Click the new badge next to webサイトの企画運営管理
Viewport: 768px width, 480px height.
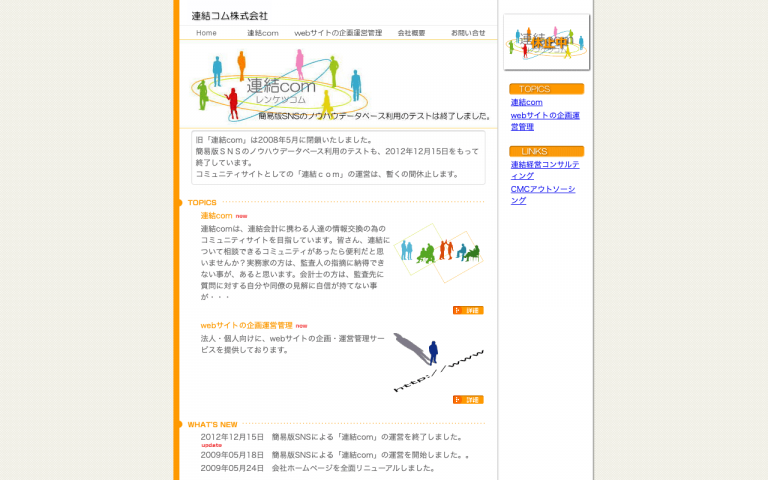point(302,326)
